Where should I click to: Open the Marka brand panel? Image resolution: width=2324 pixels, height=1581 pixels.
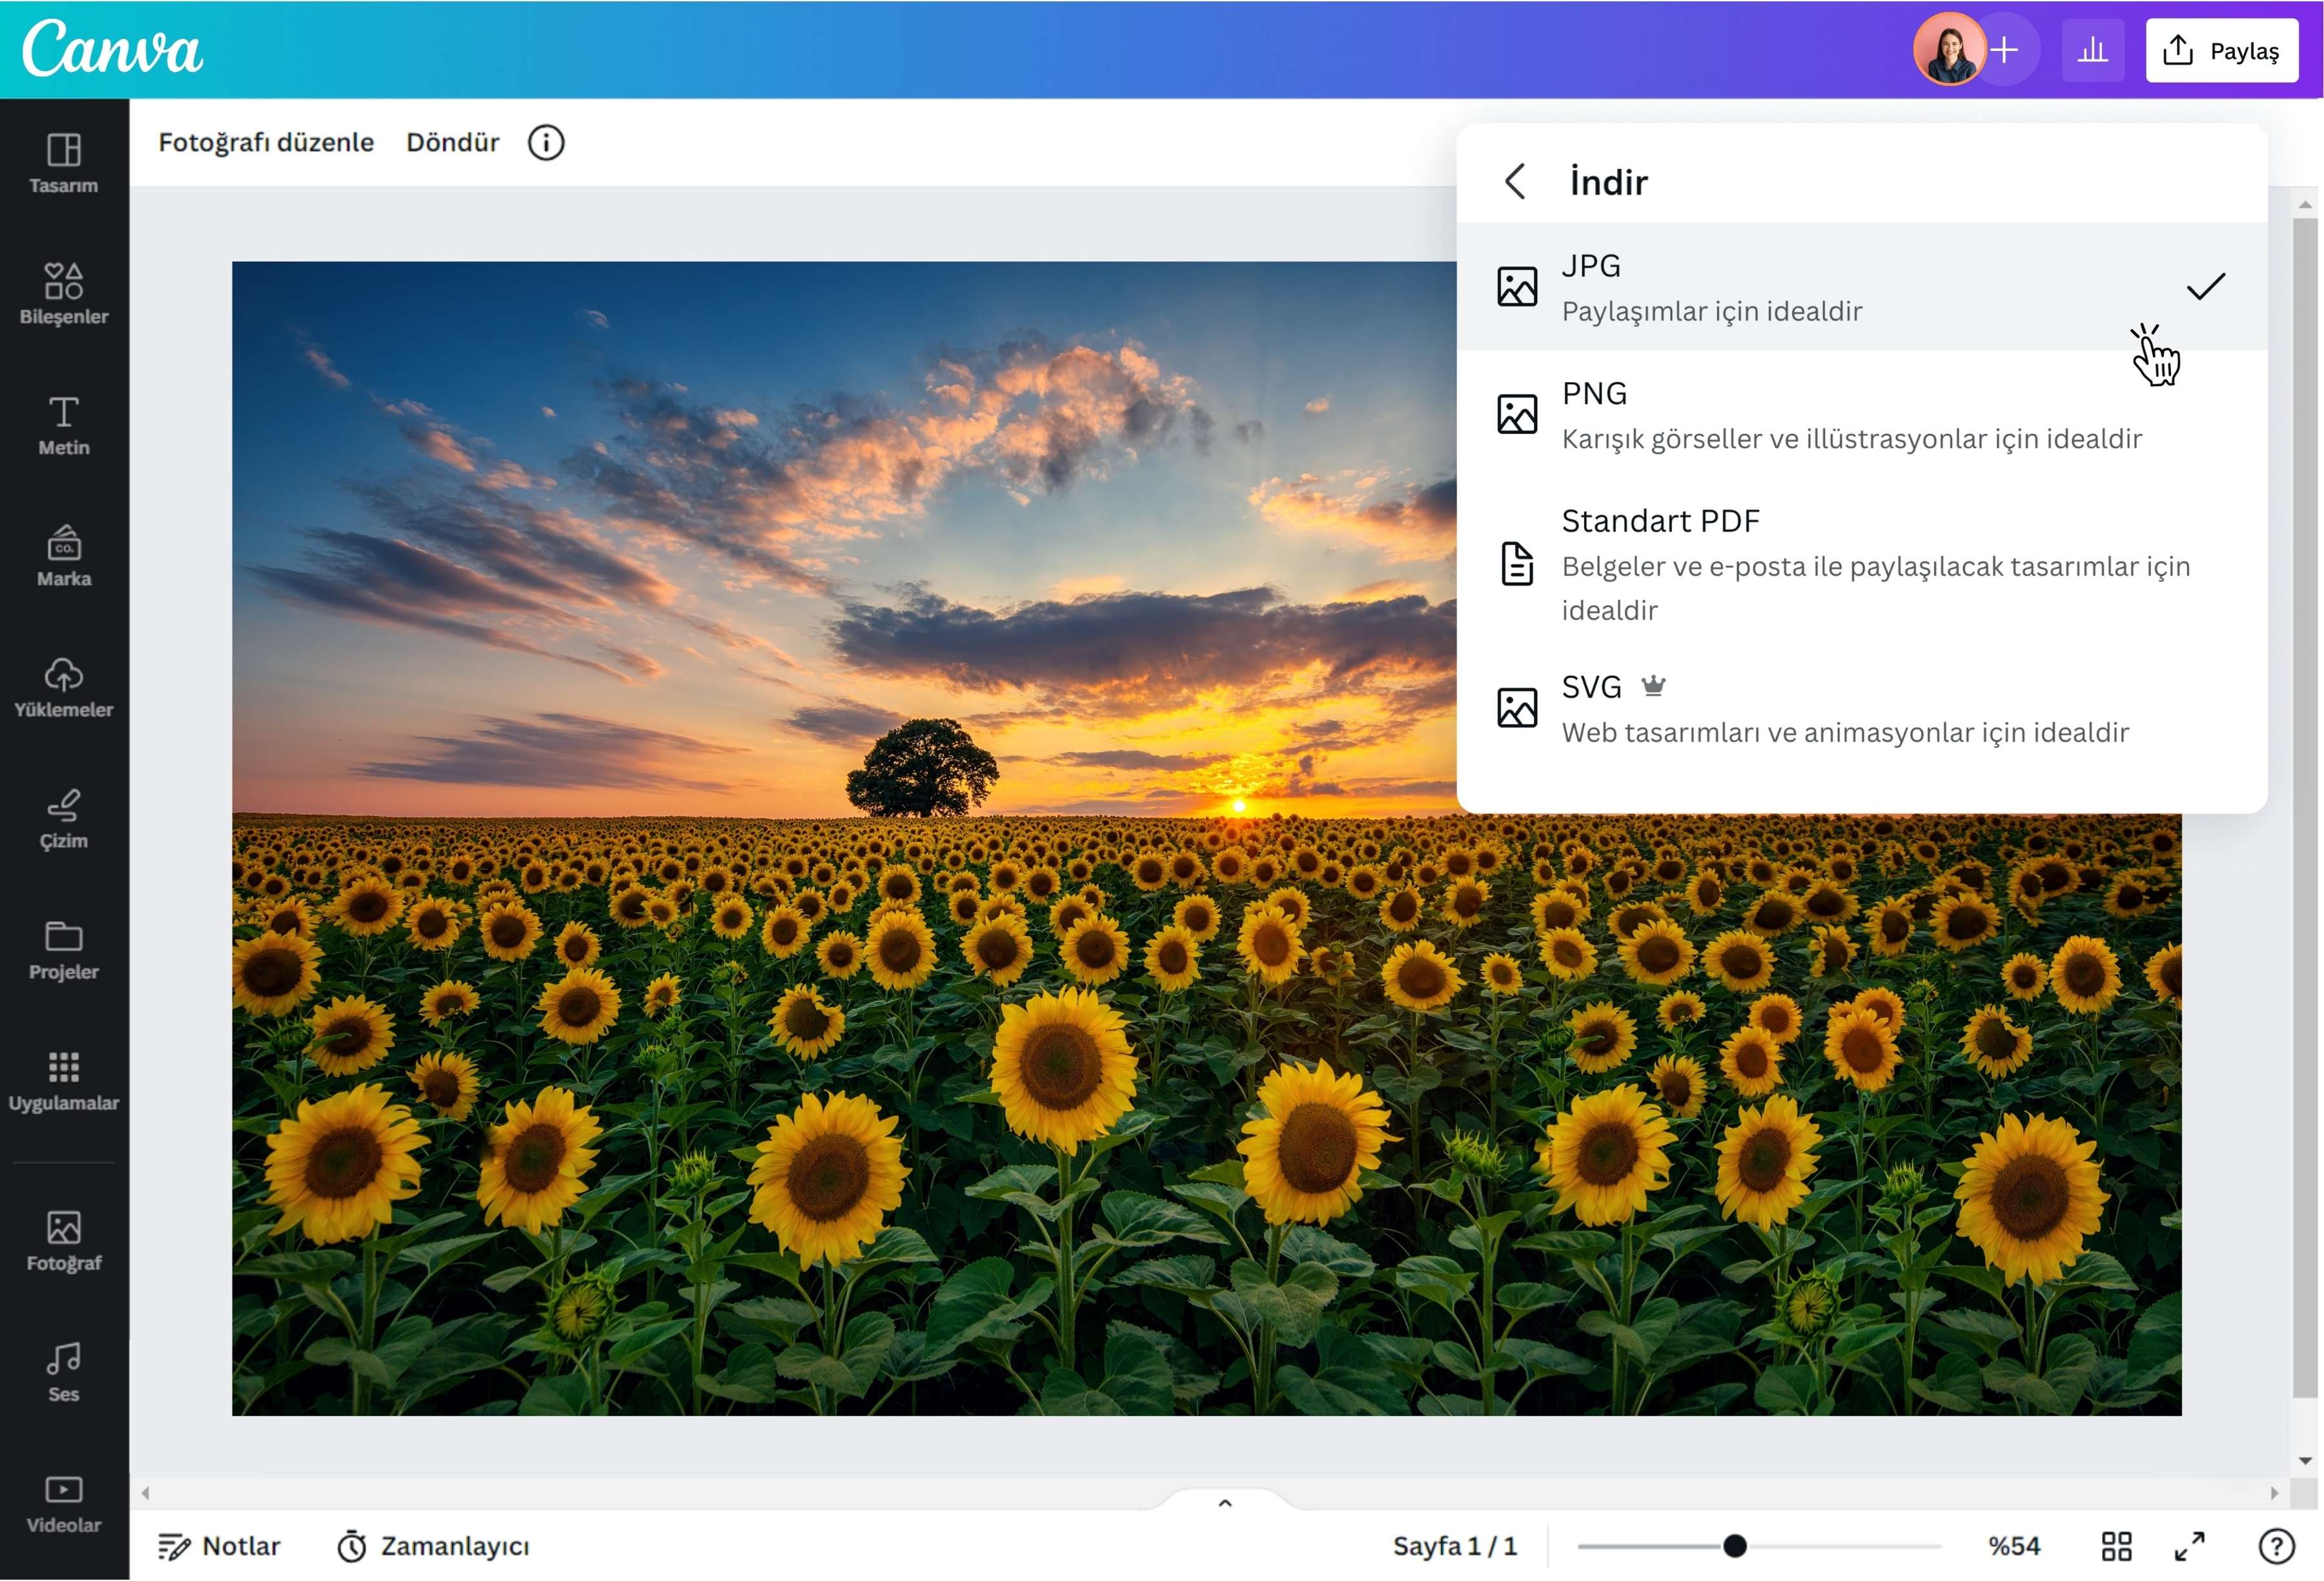click(64, 556)
